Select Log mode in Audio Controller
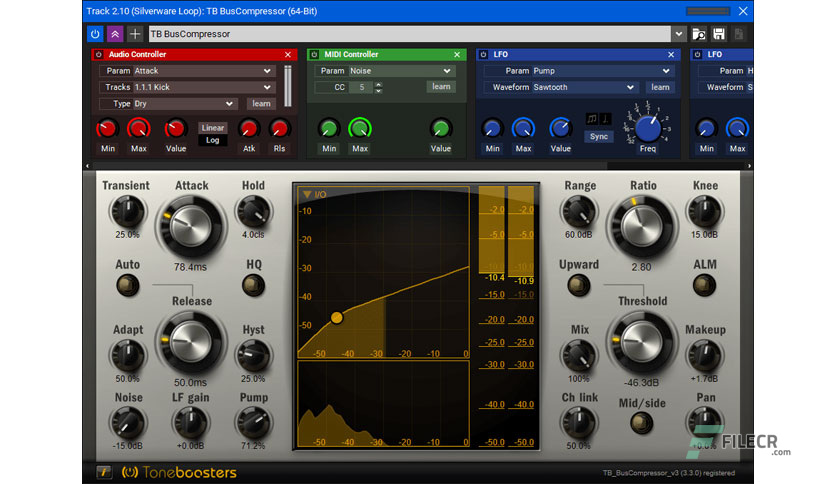836x484 pixels. pyautogui.click(x=213, y=140)
